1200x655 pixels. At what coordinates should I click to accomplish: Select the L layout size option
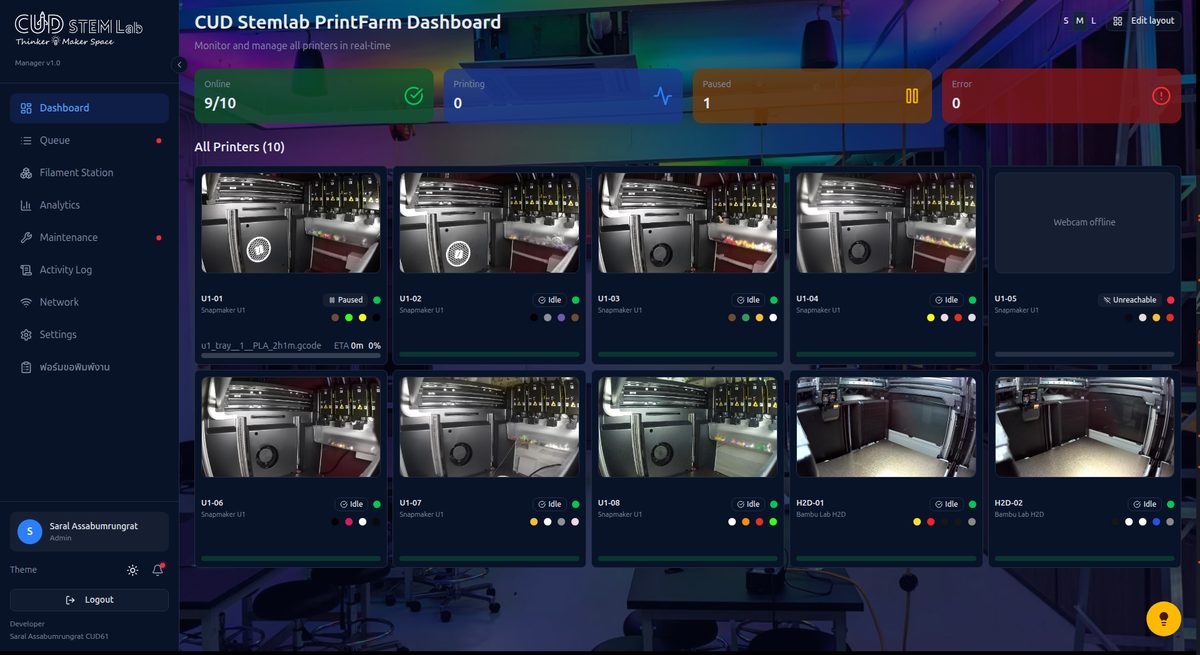[x=1093, y=20]
